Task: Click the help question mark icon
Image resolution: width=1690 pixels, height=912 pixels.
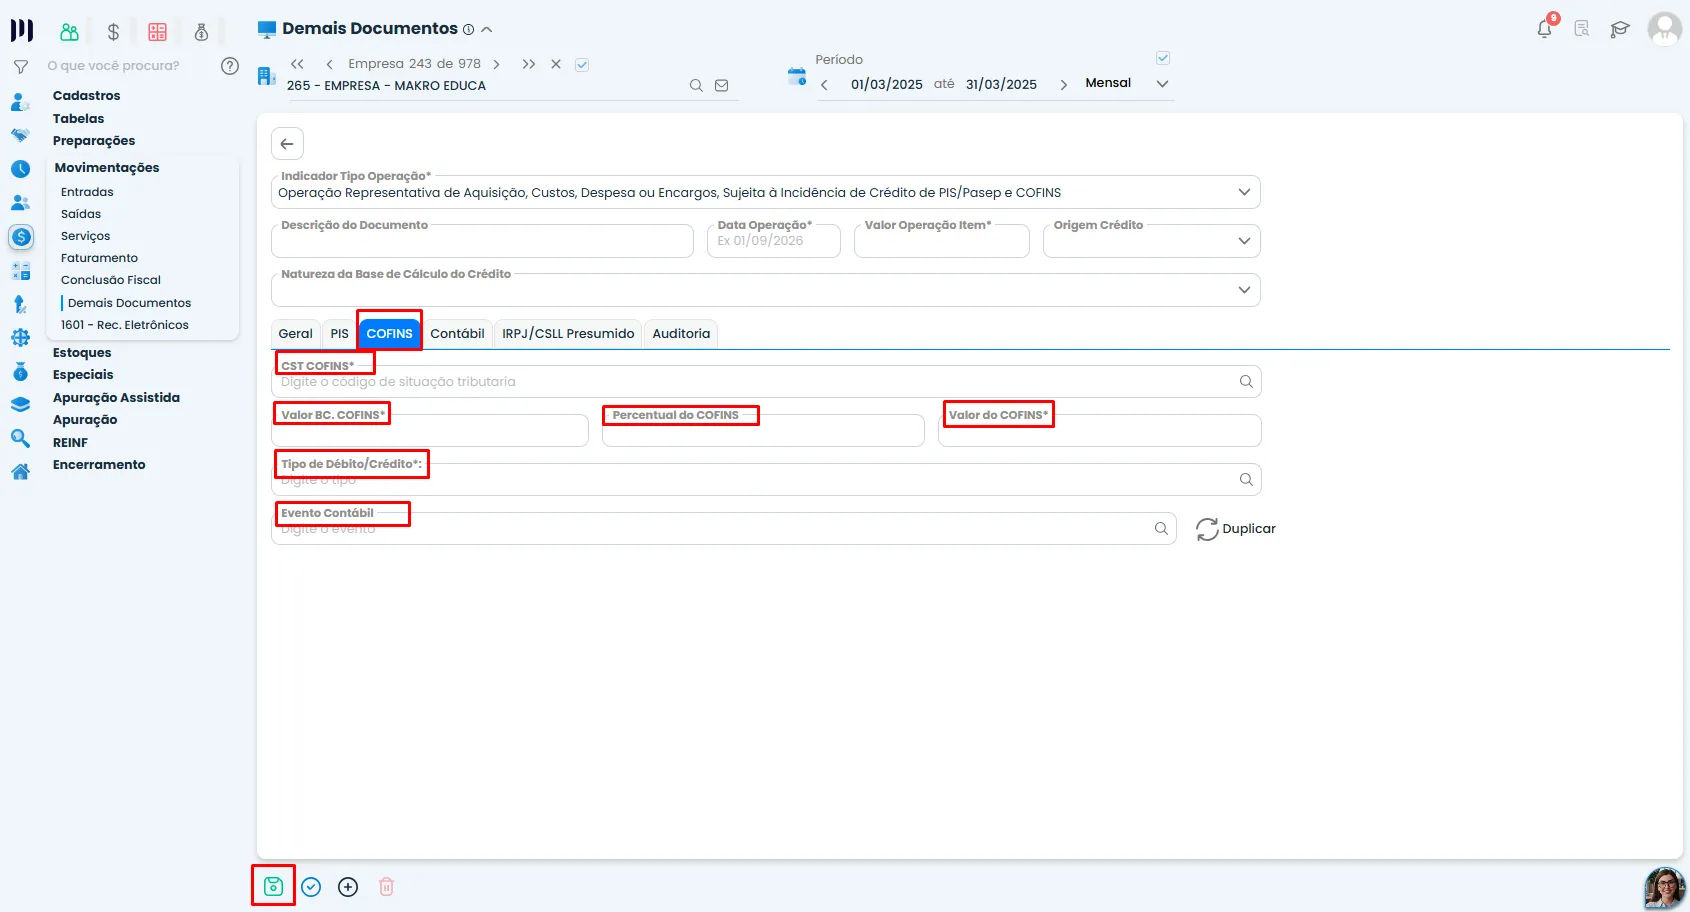Action: click(230, 66)
